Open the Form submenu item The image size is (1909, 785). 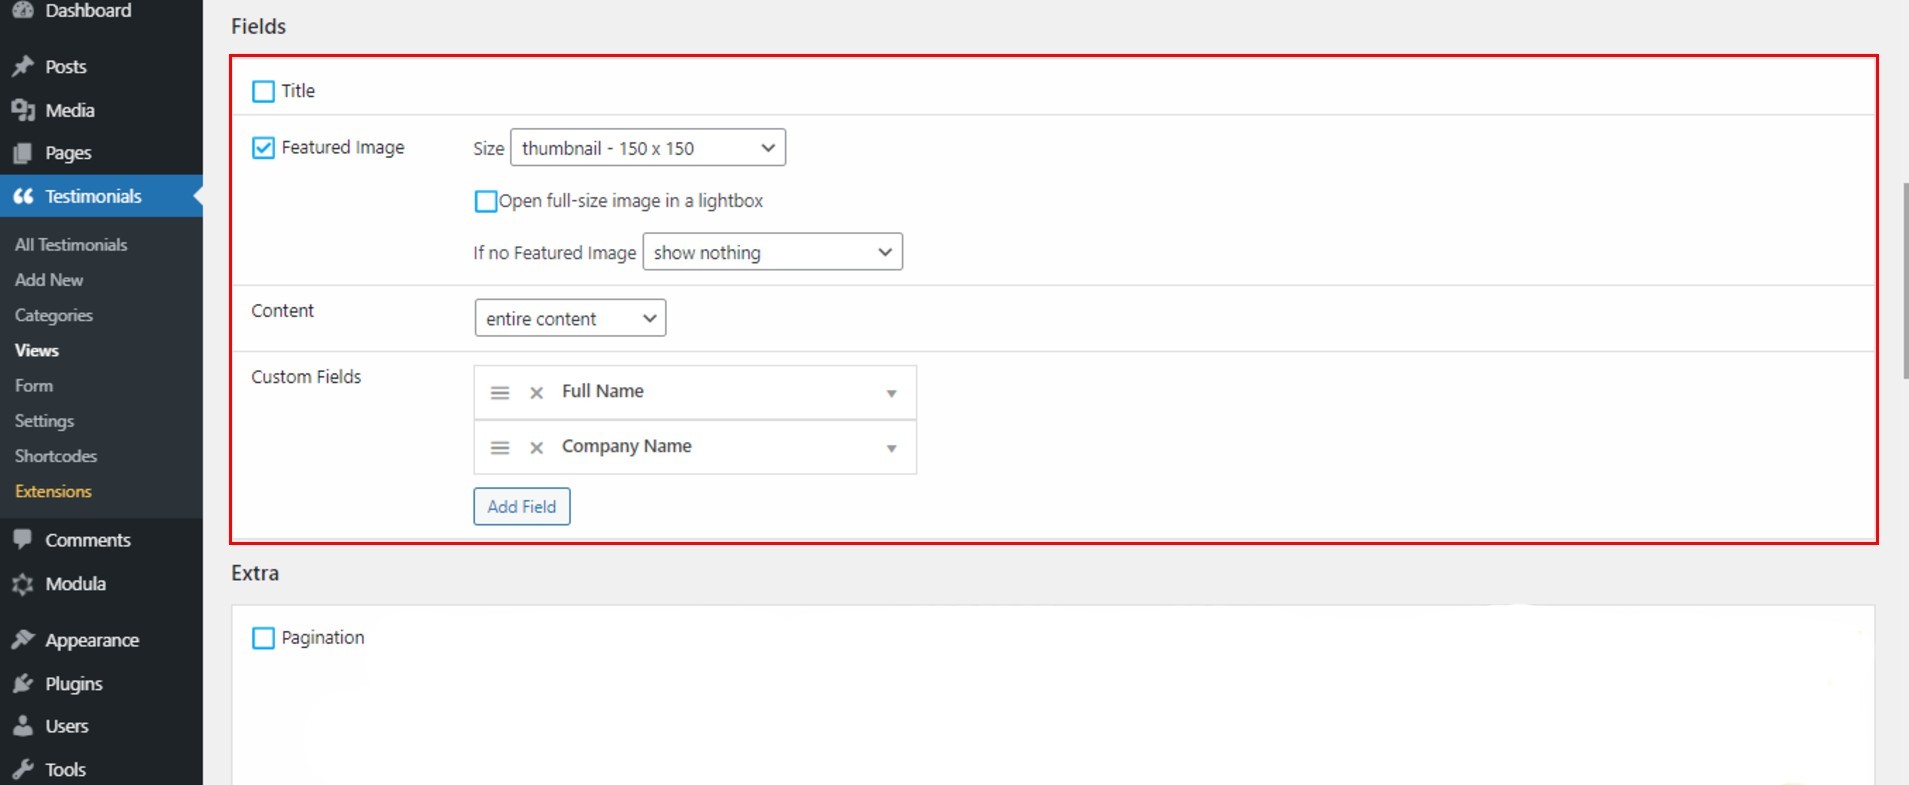tap(34, 386)
